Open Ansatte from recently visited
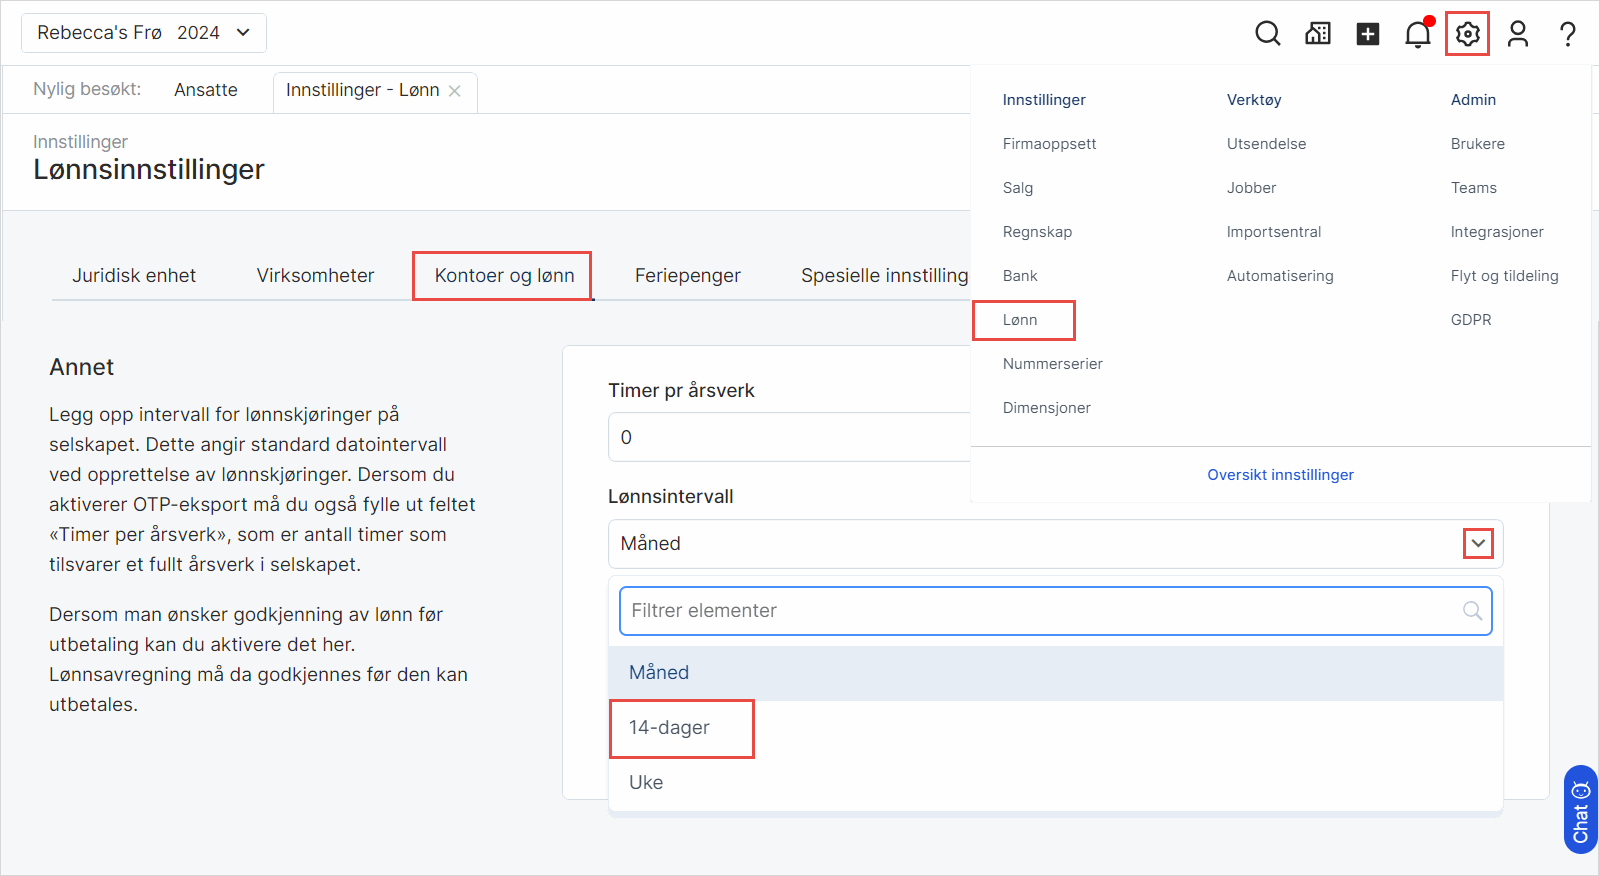This screenshot has width=1599, height=876. click(x=206, y=90)
